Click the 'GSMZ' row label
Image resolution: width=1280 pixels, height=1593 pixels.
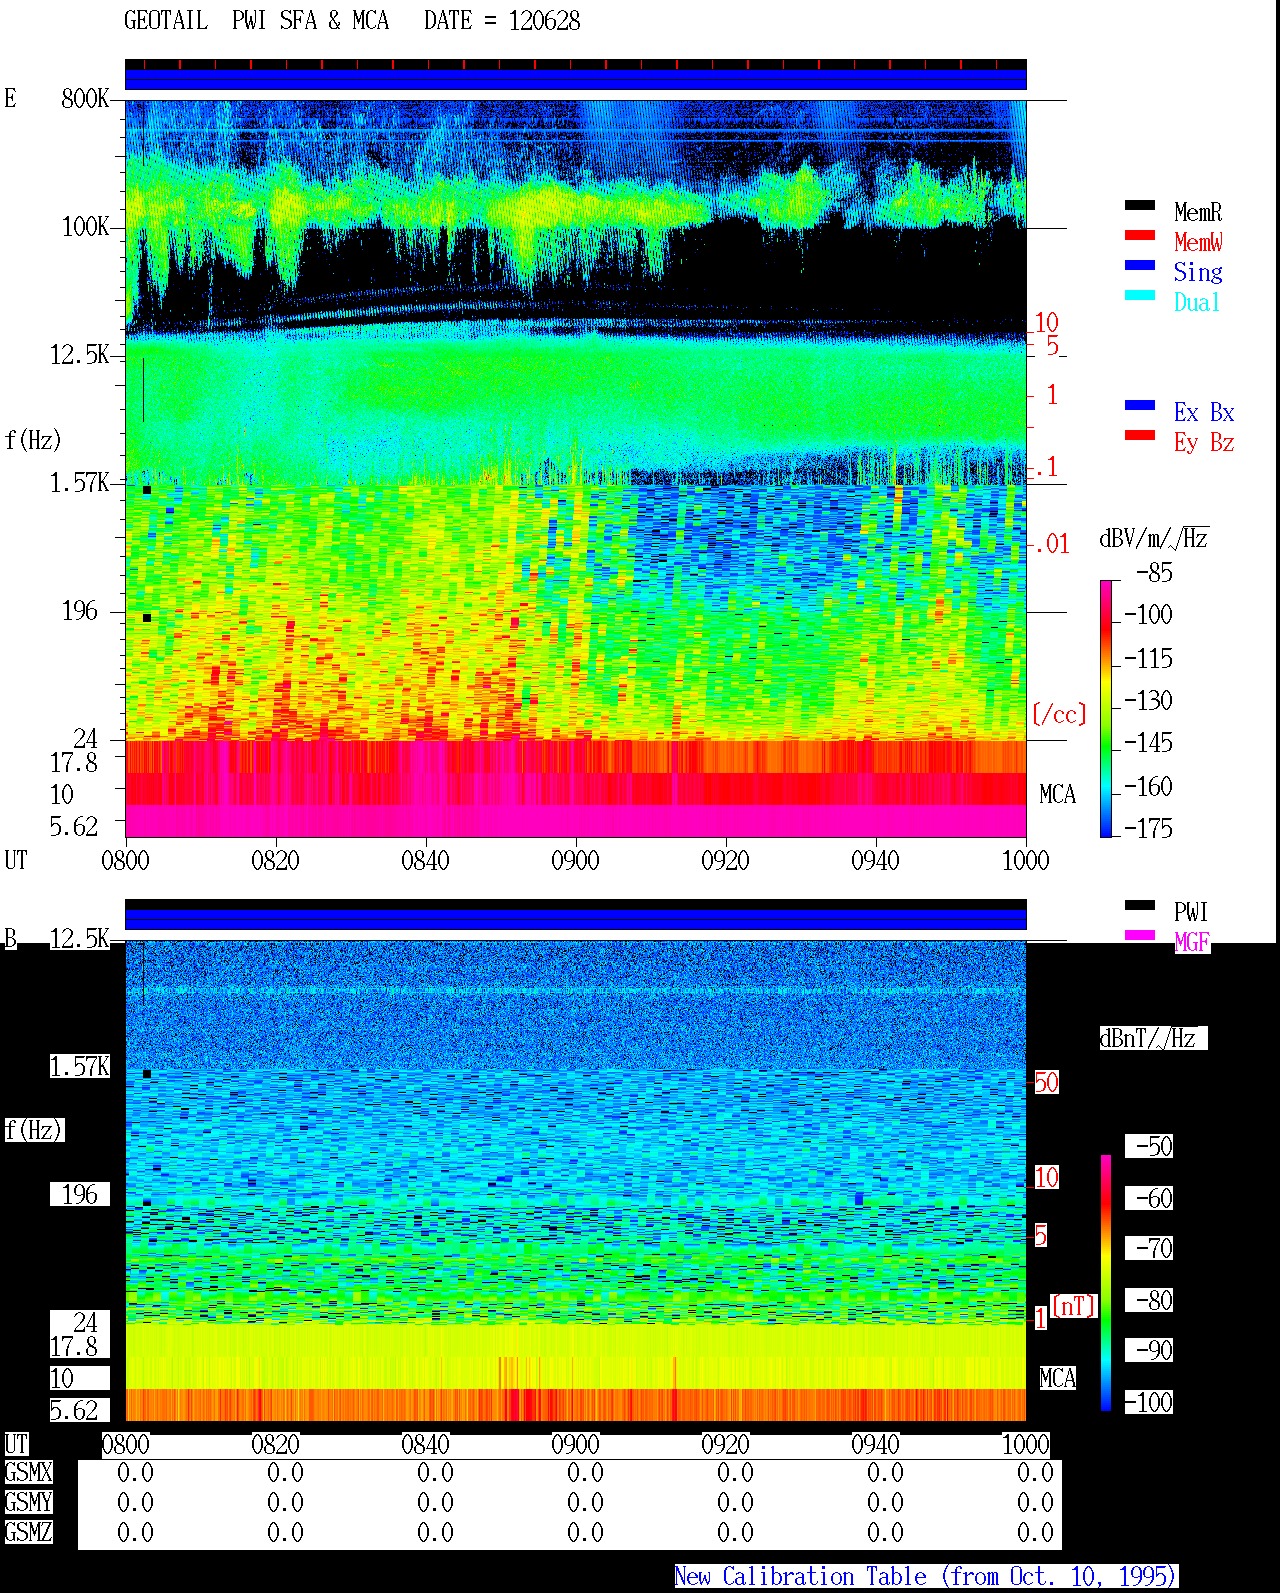28,1532
